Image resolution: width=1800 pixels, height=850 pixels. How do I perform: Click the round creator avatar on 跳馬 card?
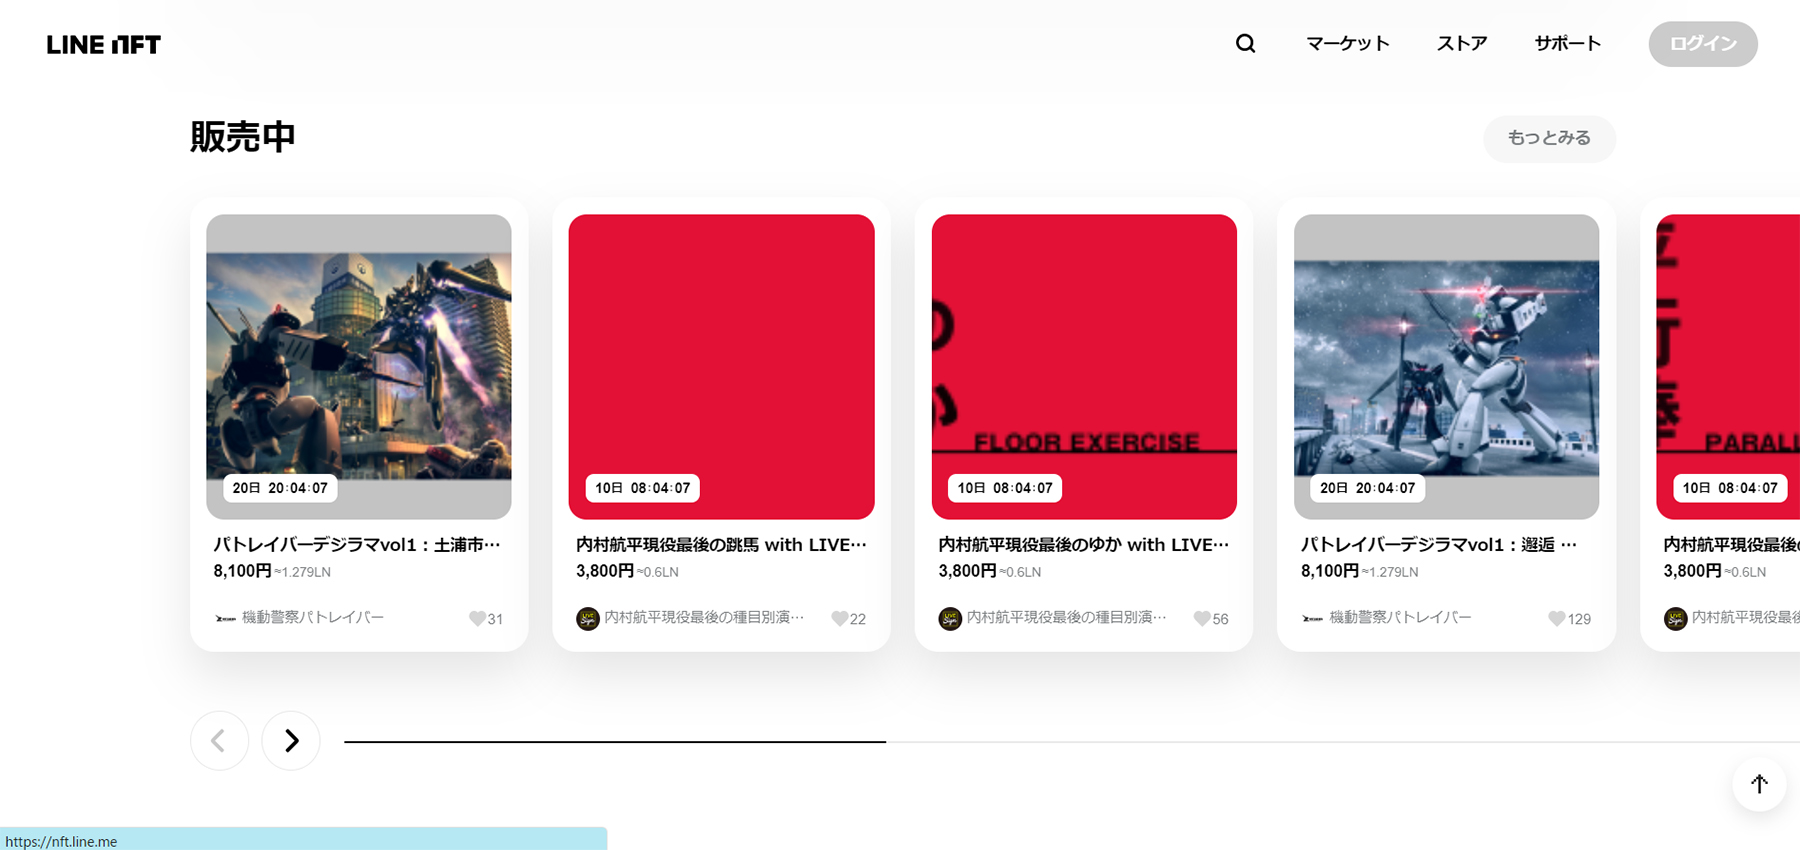pos(588,619)
